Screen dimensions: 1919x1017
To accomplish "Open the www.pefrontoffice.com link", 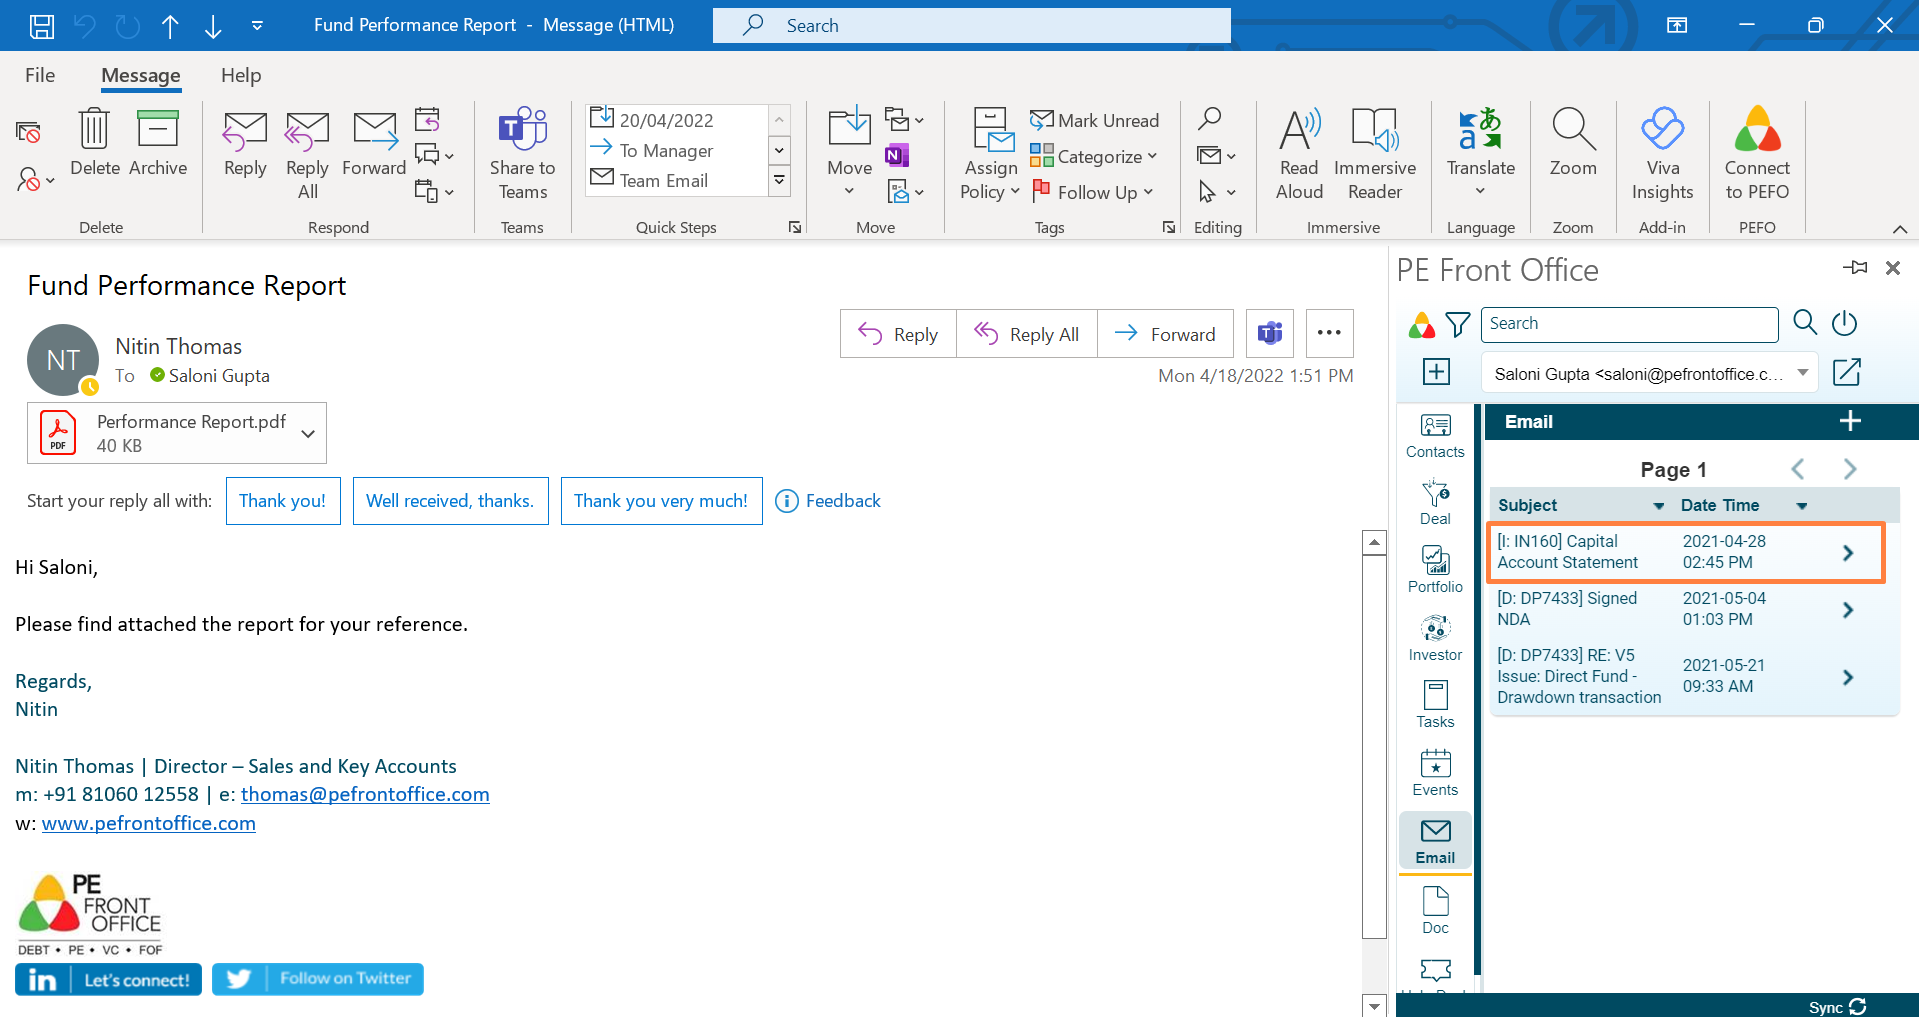I will 149,823.
